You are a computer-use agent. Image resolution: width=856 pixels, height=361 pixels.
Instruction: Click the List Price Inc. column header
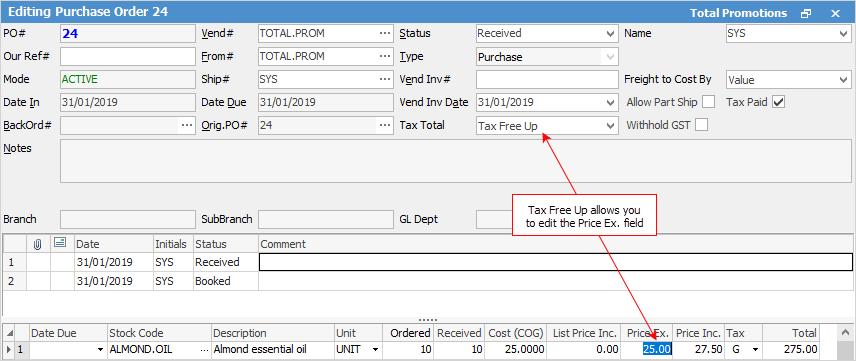tap(584, 333)
